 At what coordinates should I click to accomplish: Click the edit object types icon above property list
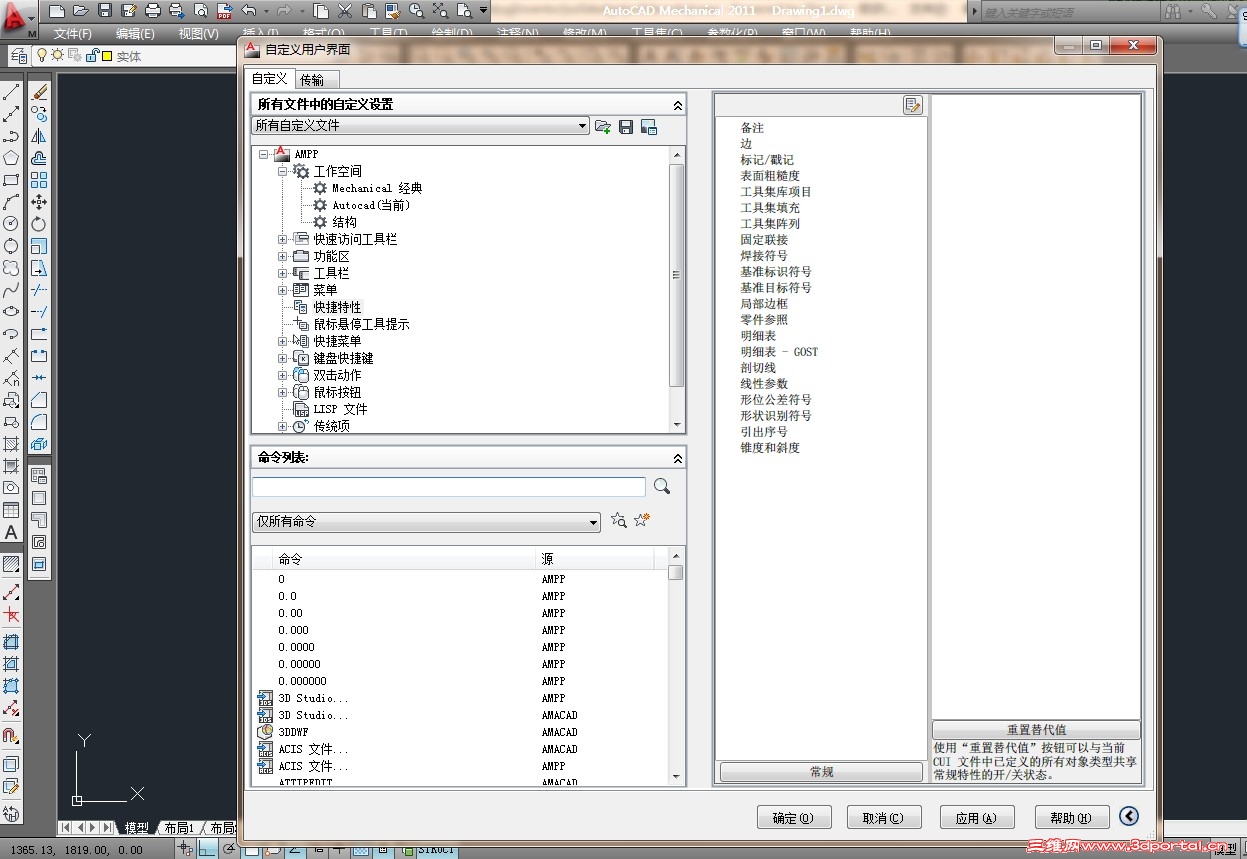(x=913, y=105)
